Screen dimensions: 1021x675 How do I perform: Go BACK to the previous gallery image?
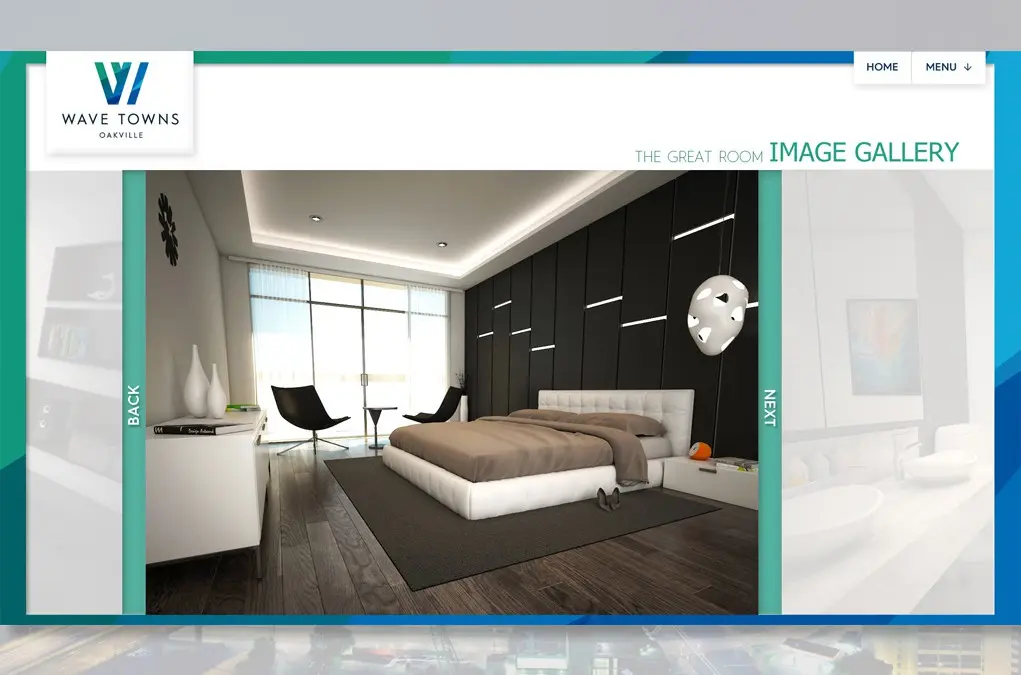coord(134,393)
